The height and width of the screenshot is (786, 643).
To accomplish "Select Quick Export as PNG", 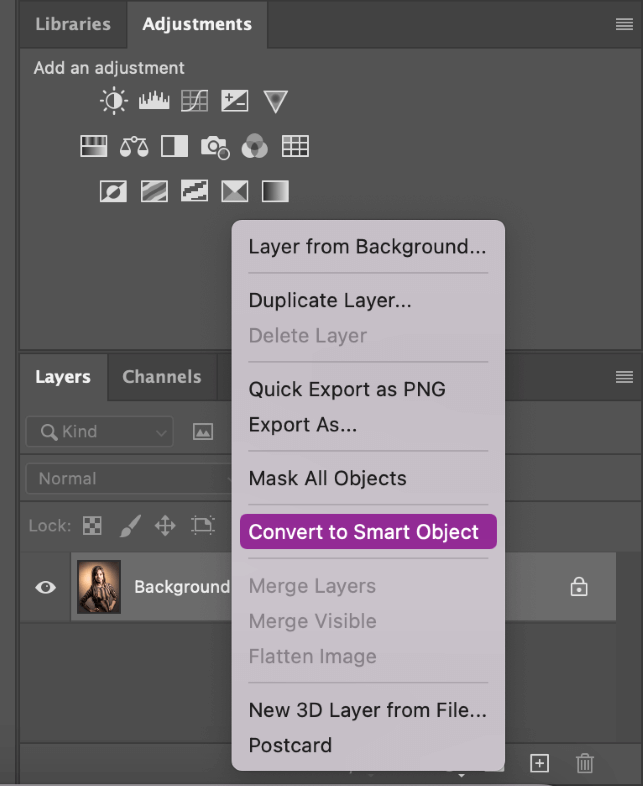I will (368, 389).
